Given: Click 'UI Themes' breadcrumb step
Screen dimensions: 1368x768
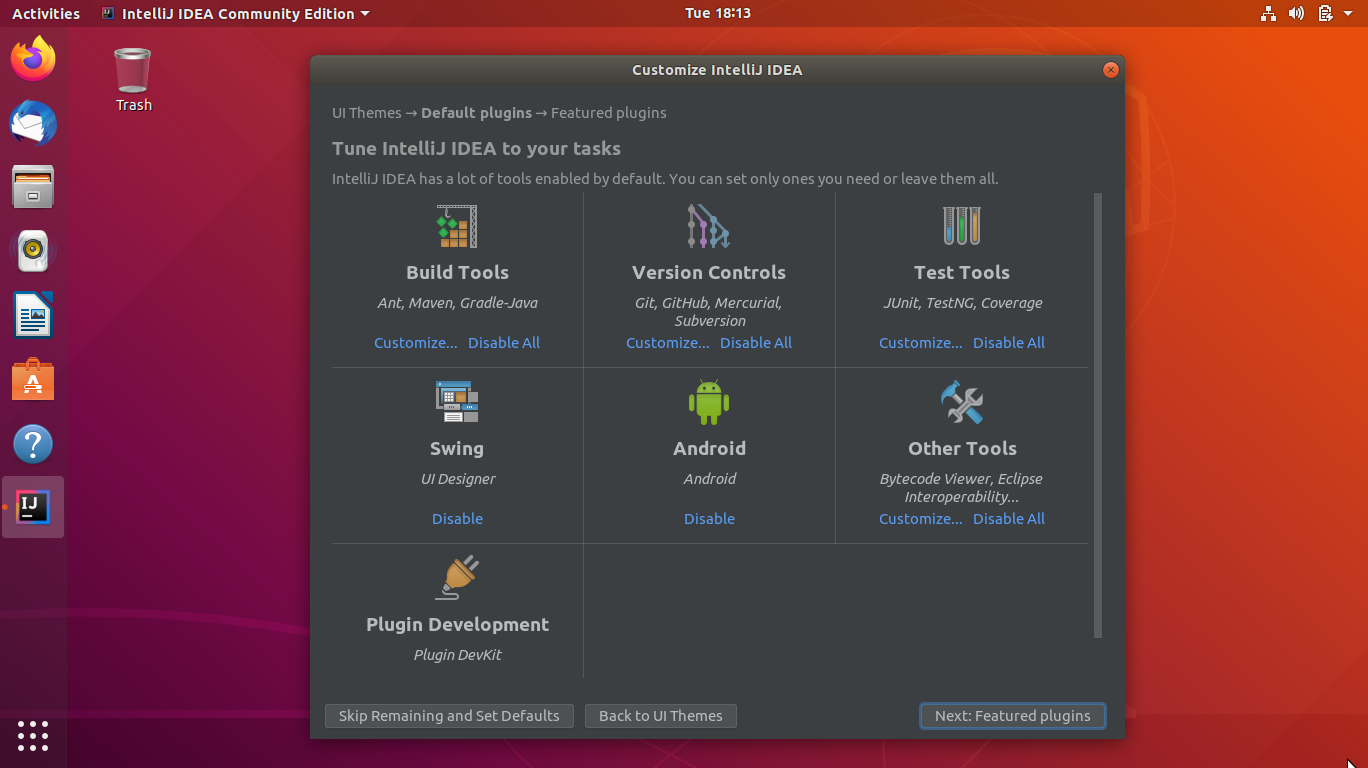Looking at the screenshot, I should 366,113.
